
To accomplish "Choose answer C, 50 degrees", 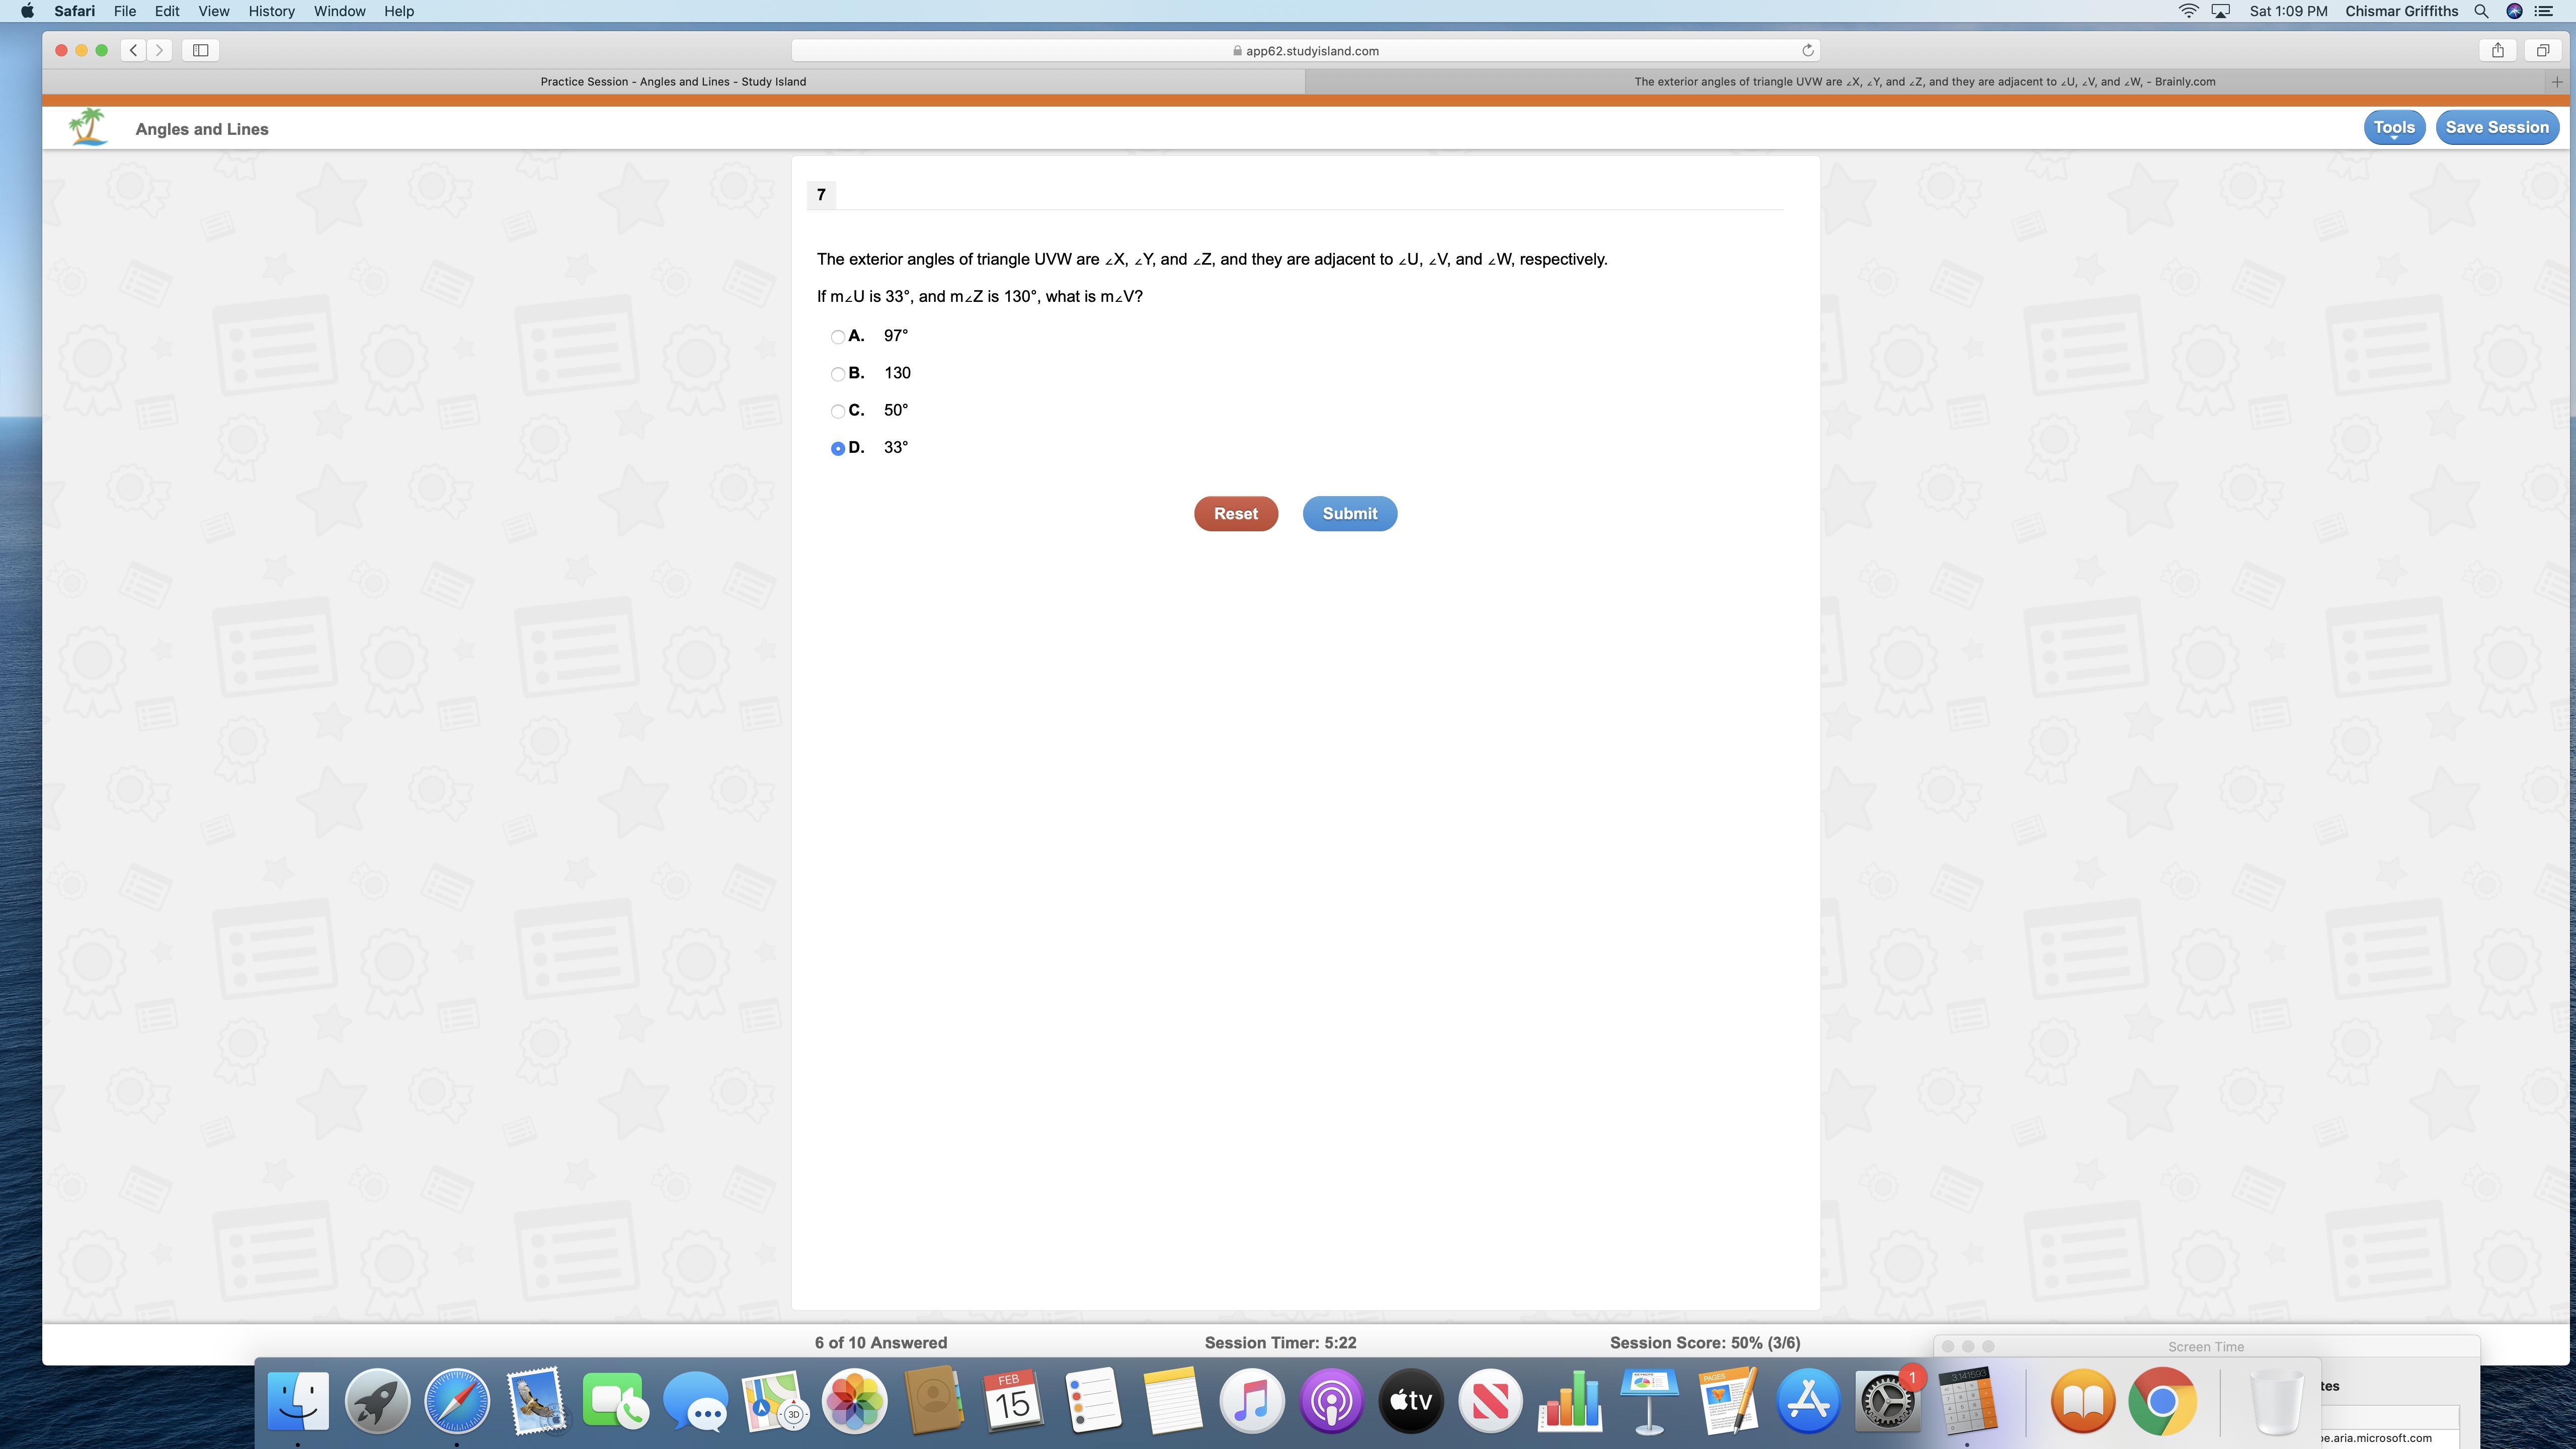I will 838,411.
